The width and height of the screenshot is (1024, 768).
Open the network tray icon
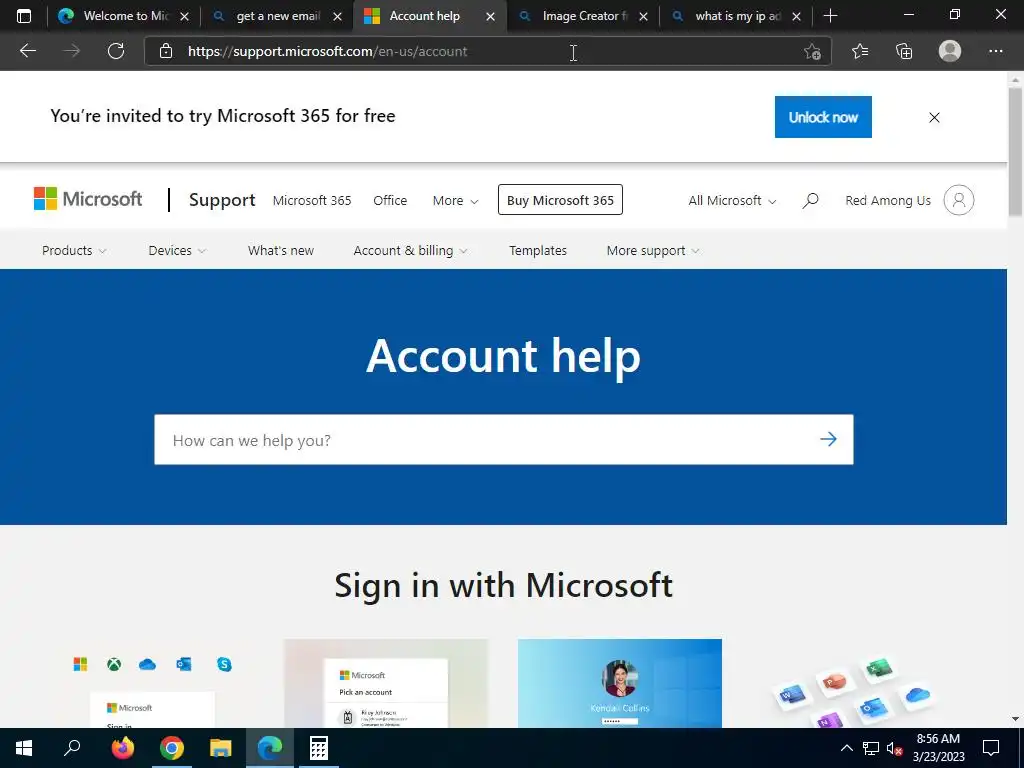871,748
